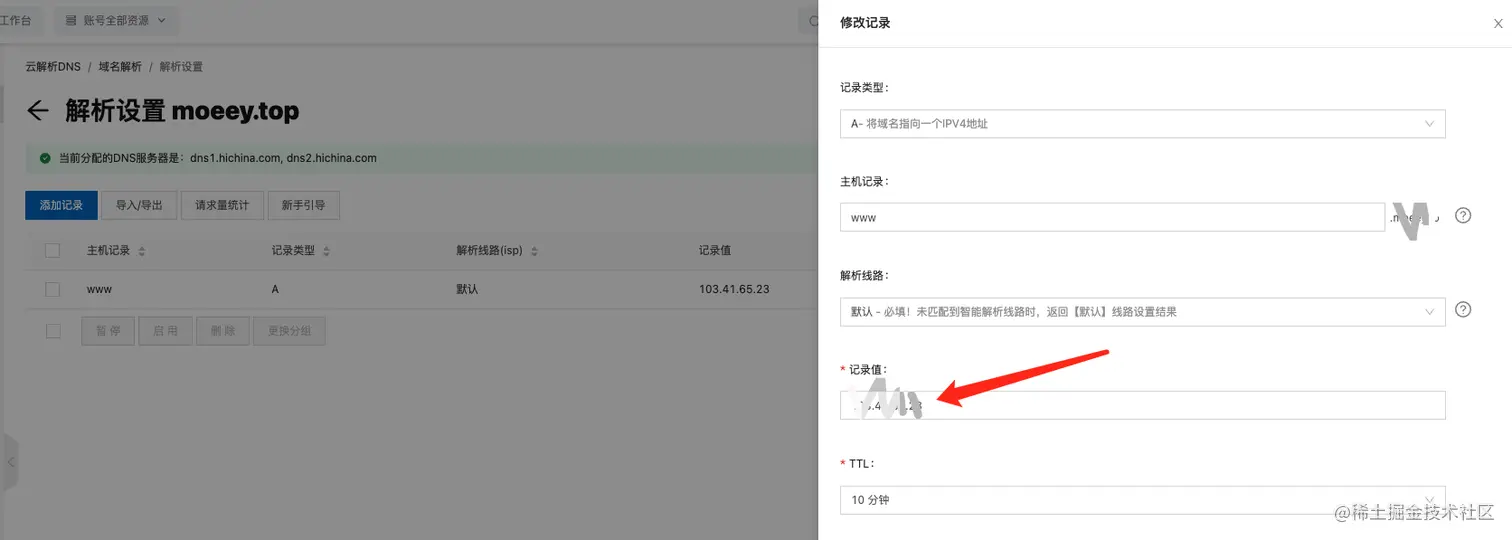Sort by 记录类型 column arrows

coord(326,251)
